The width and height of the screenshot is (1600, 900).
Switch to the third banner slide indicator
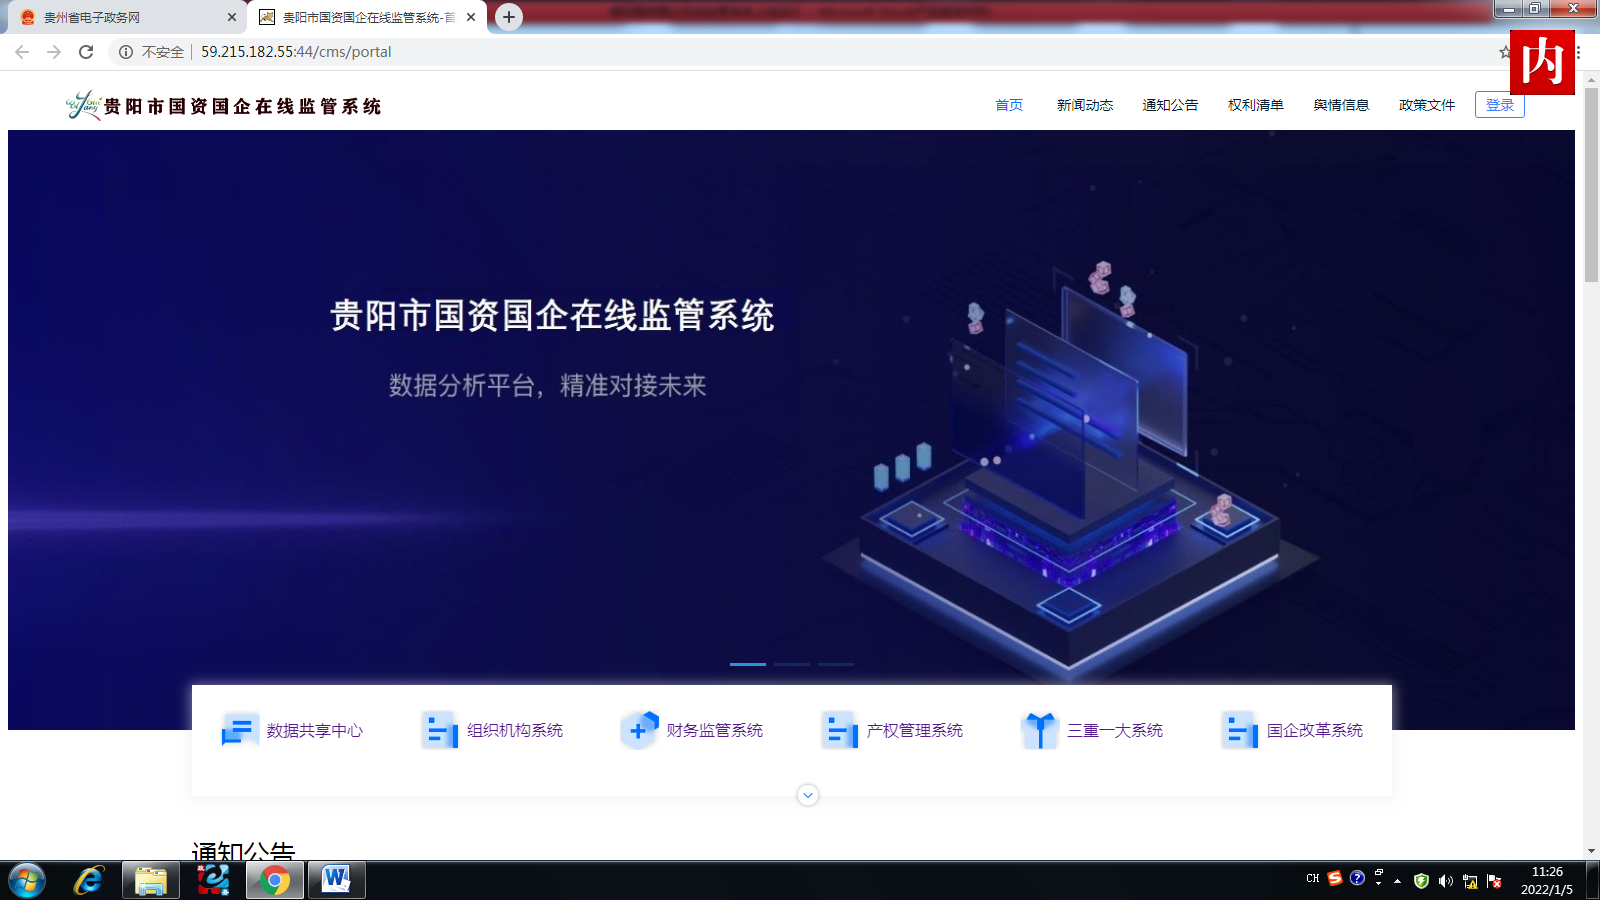coord(836,664)
